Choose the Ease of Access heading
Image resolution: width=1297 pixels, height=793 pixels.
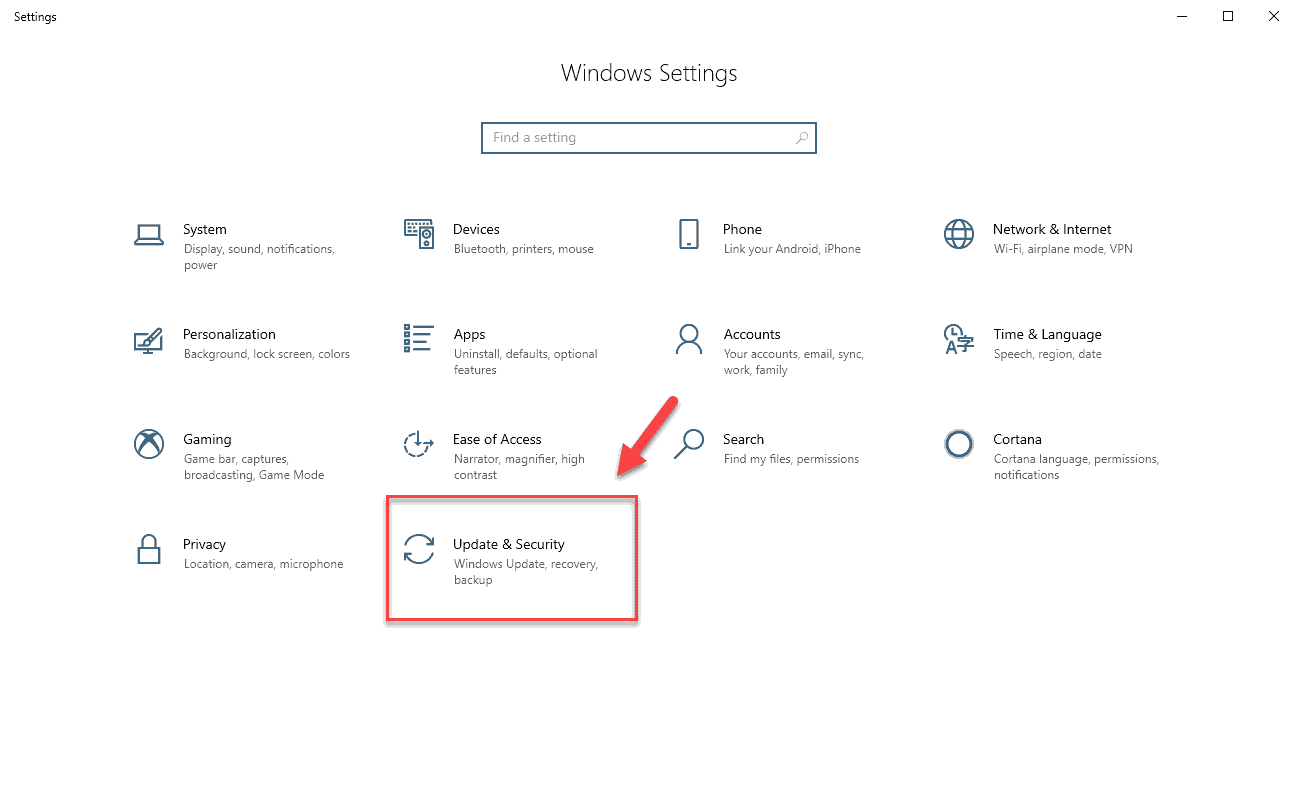tap(497, 439)
